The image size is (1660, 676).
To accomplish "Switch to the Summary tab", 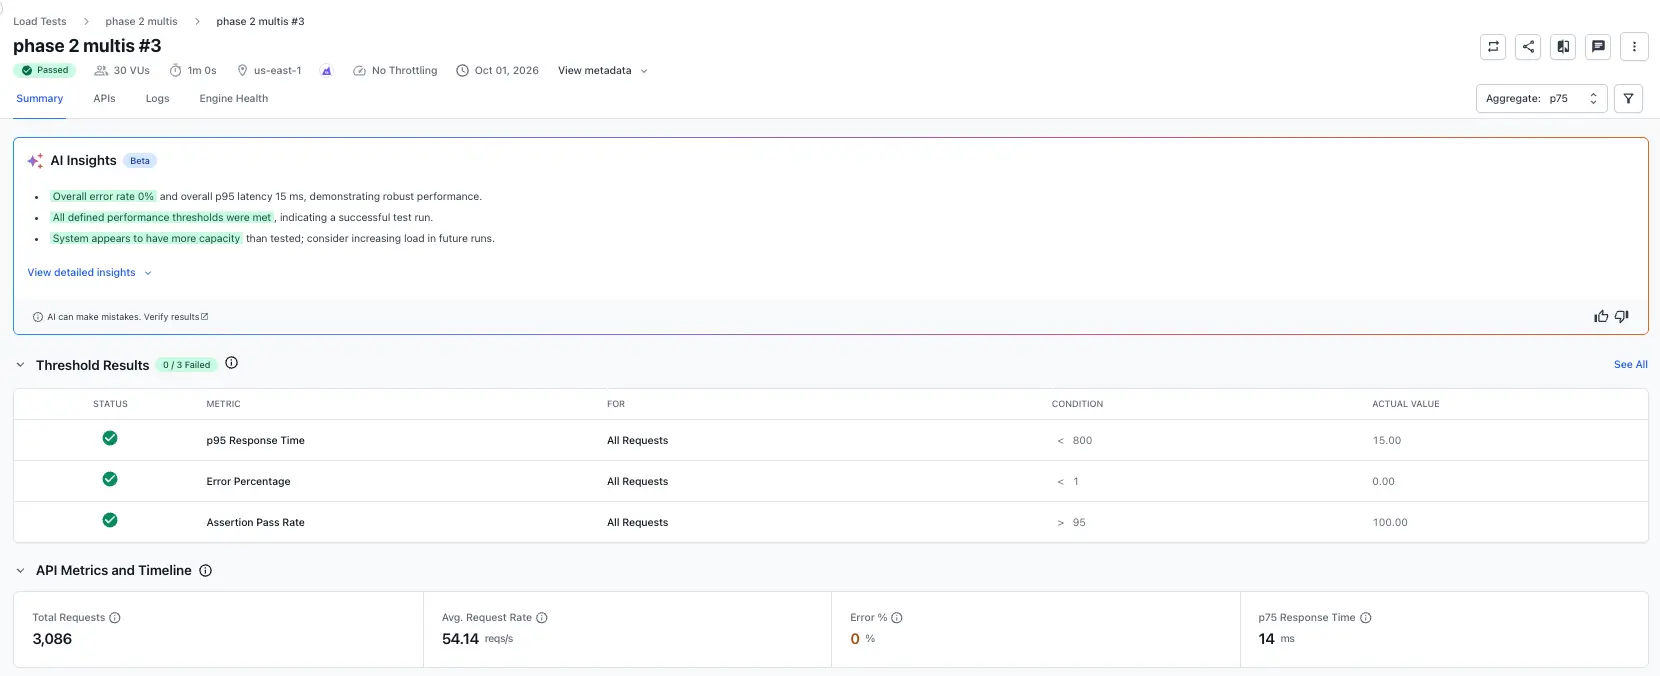I will tap(39, 99).
